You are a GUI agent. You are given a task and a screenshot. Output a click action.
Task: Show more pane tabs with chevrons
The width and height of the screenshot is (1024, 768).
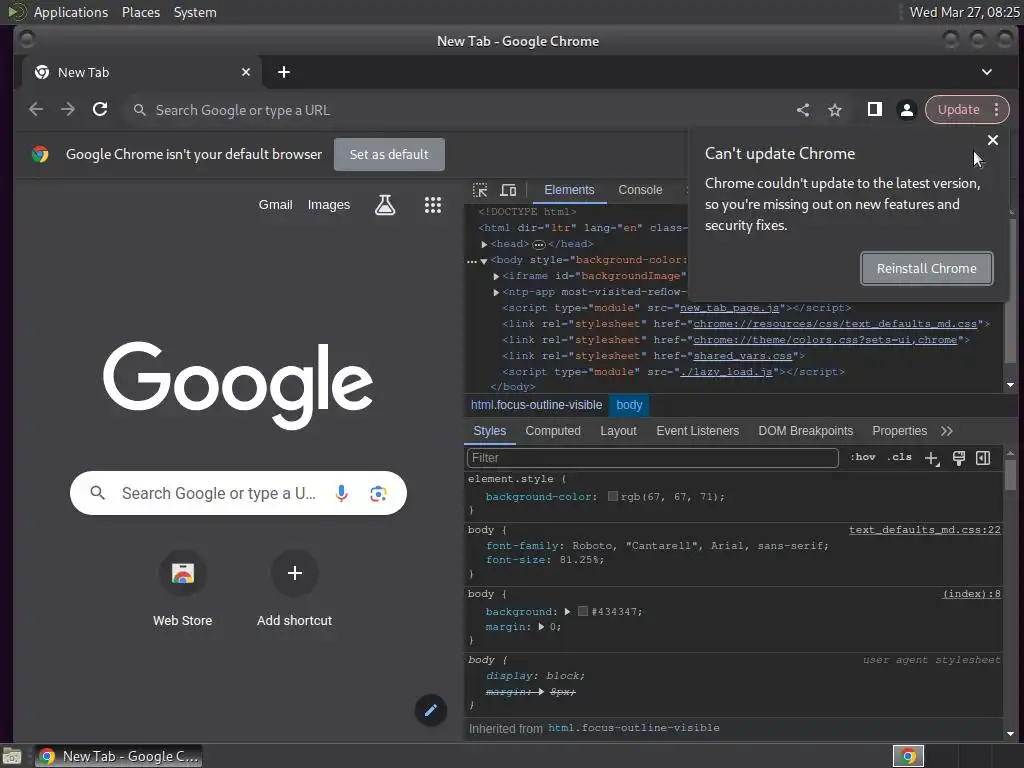(x=947, y=431)
